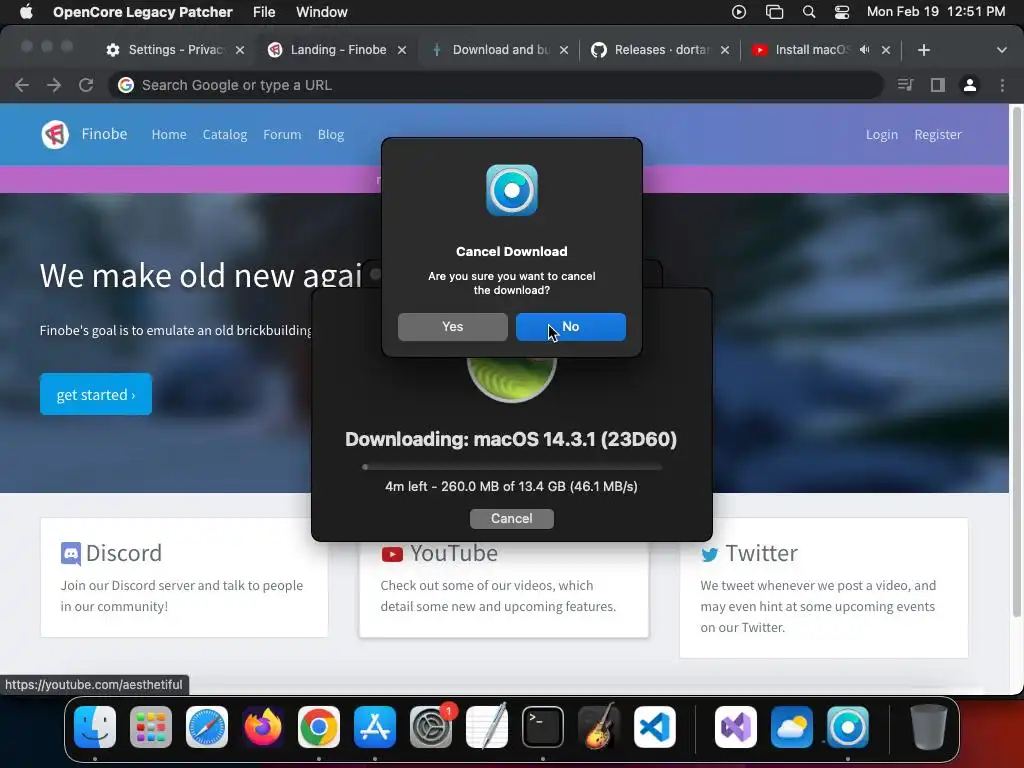Expand the tab search dropdown
1024x768 pixels.
tap(1001, 50)
